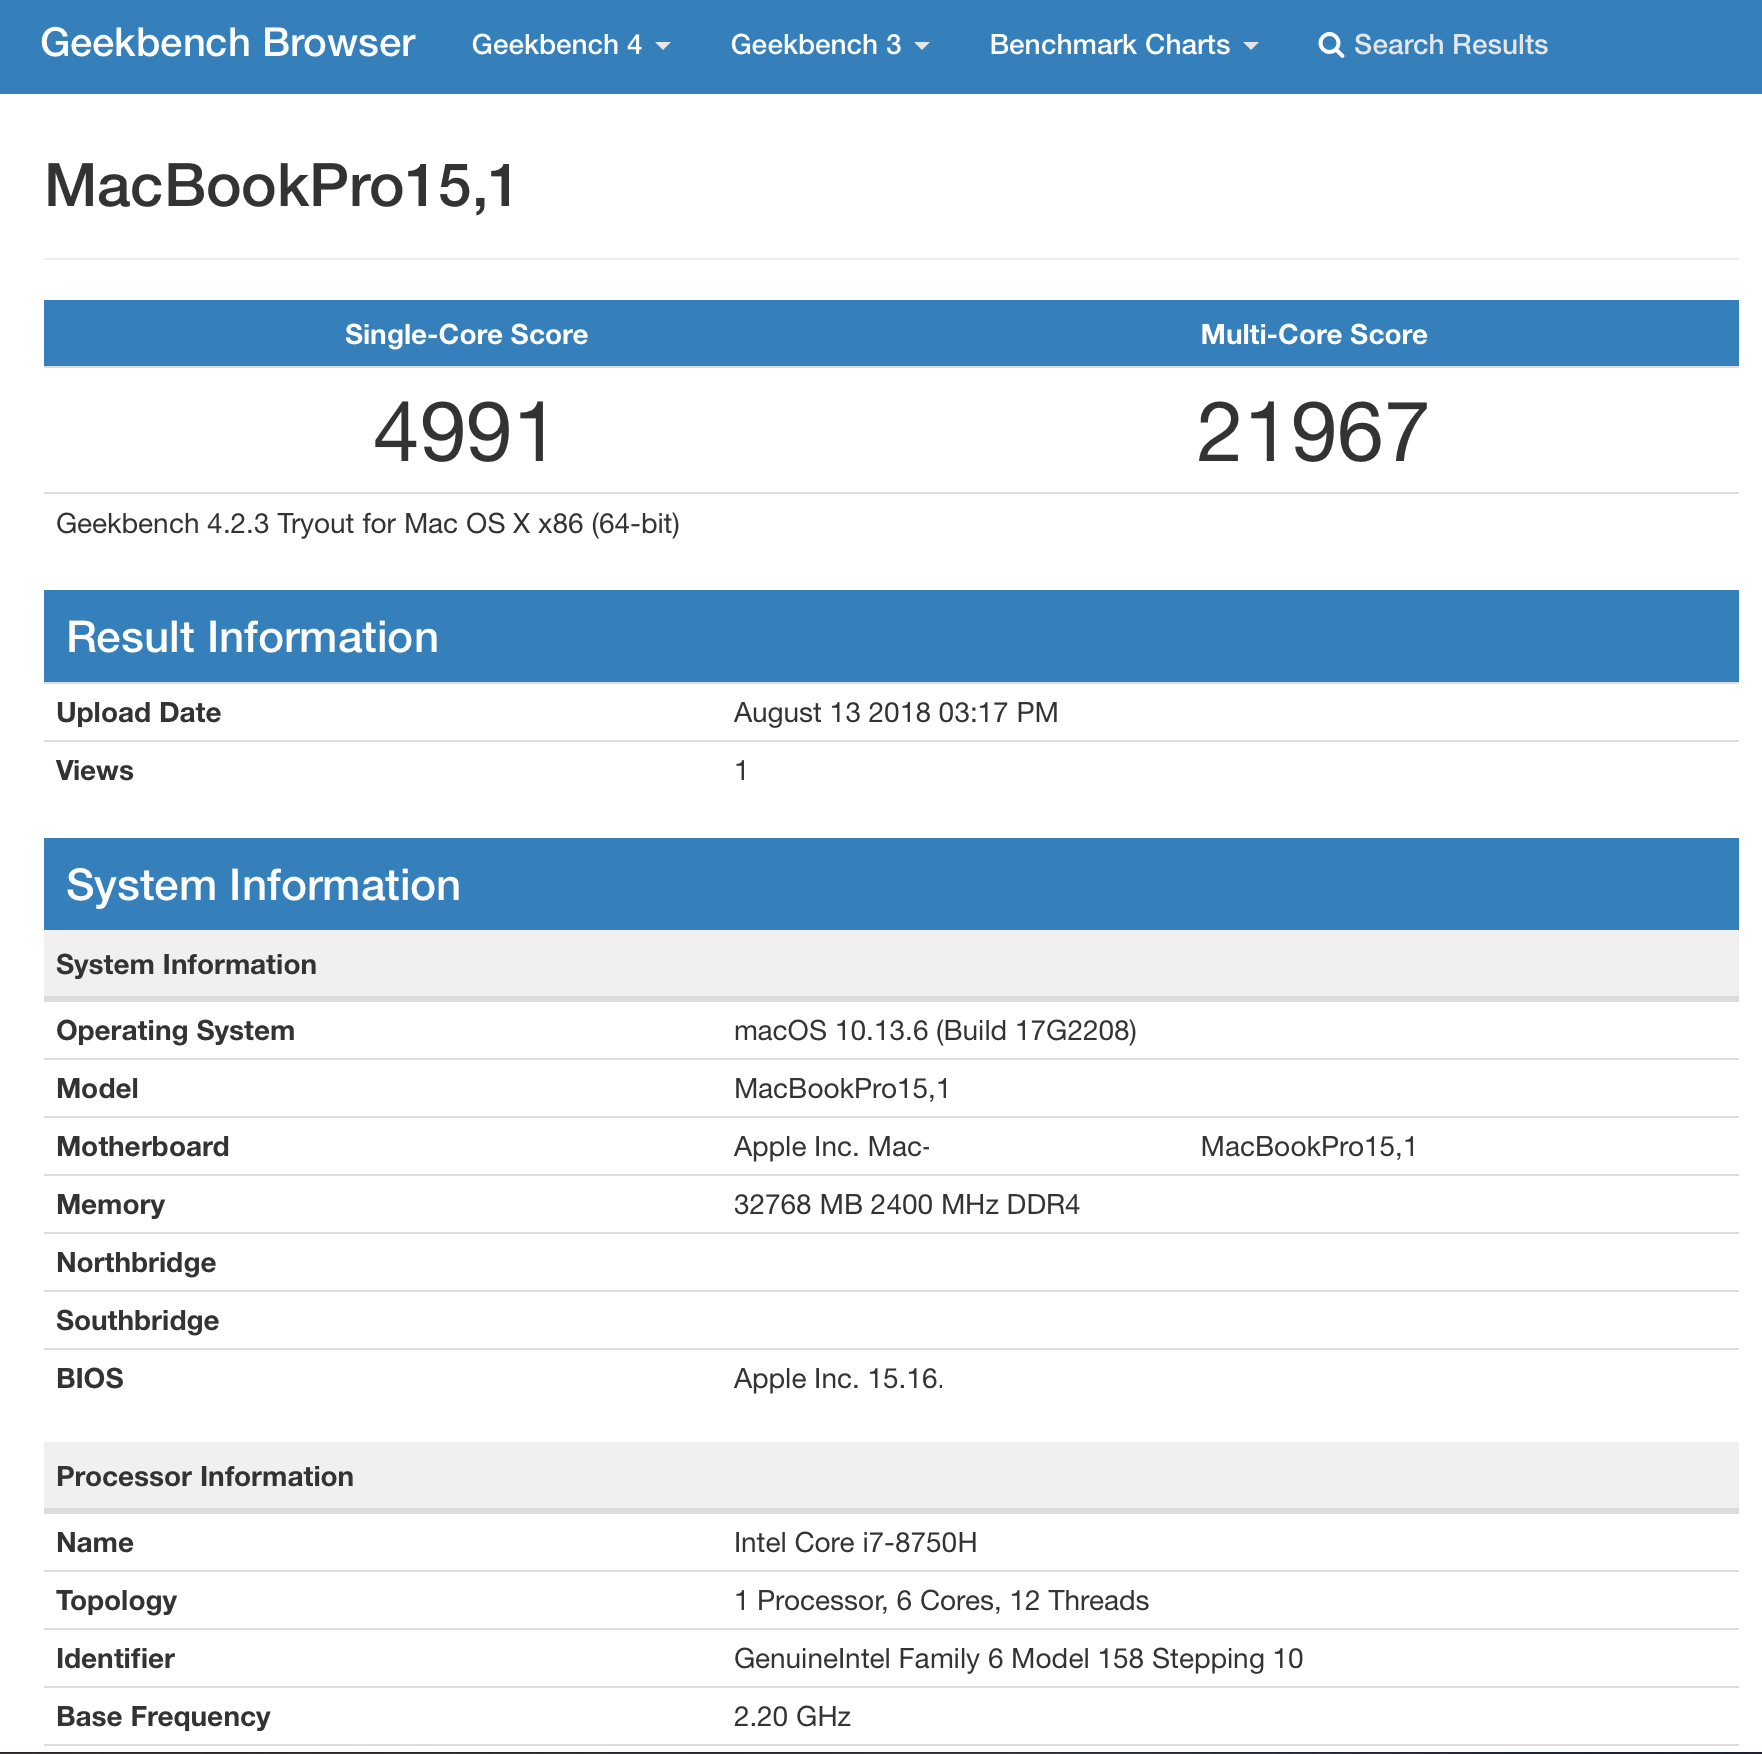Viewport: 1762px width, 1754px height.
Task: Select the Apple Inc. Mac- motherboard text
Action: point(832,1146)
